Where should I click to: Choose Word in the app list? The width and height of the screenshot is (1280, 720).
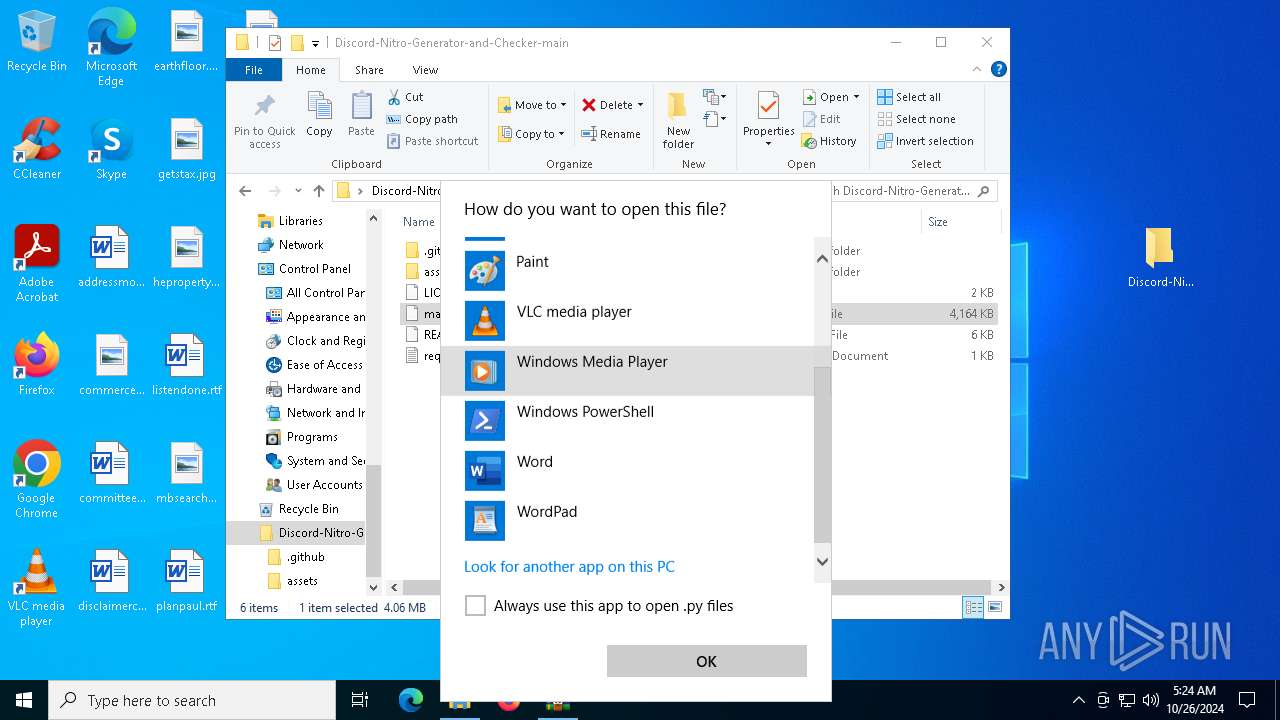click(x=627, y=471)
